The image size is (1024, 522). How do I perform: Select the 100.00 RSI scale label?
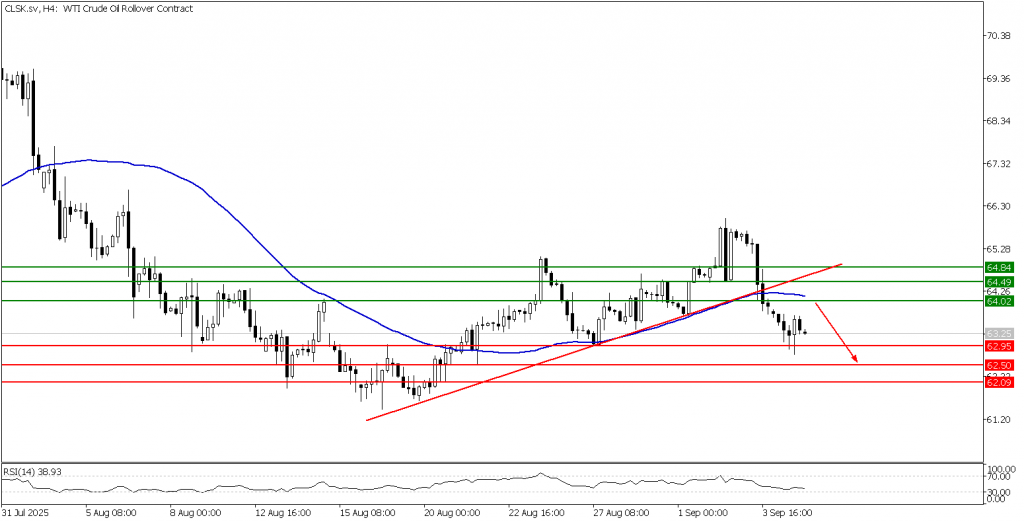point(1001,470)
